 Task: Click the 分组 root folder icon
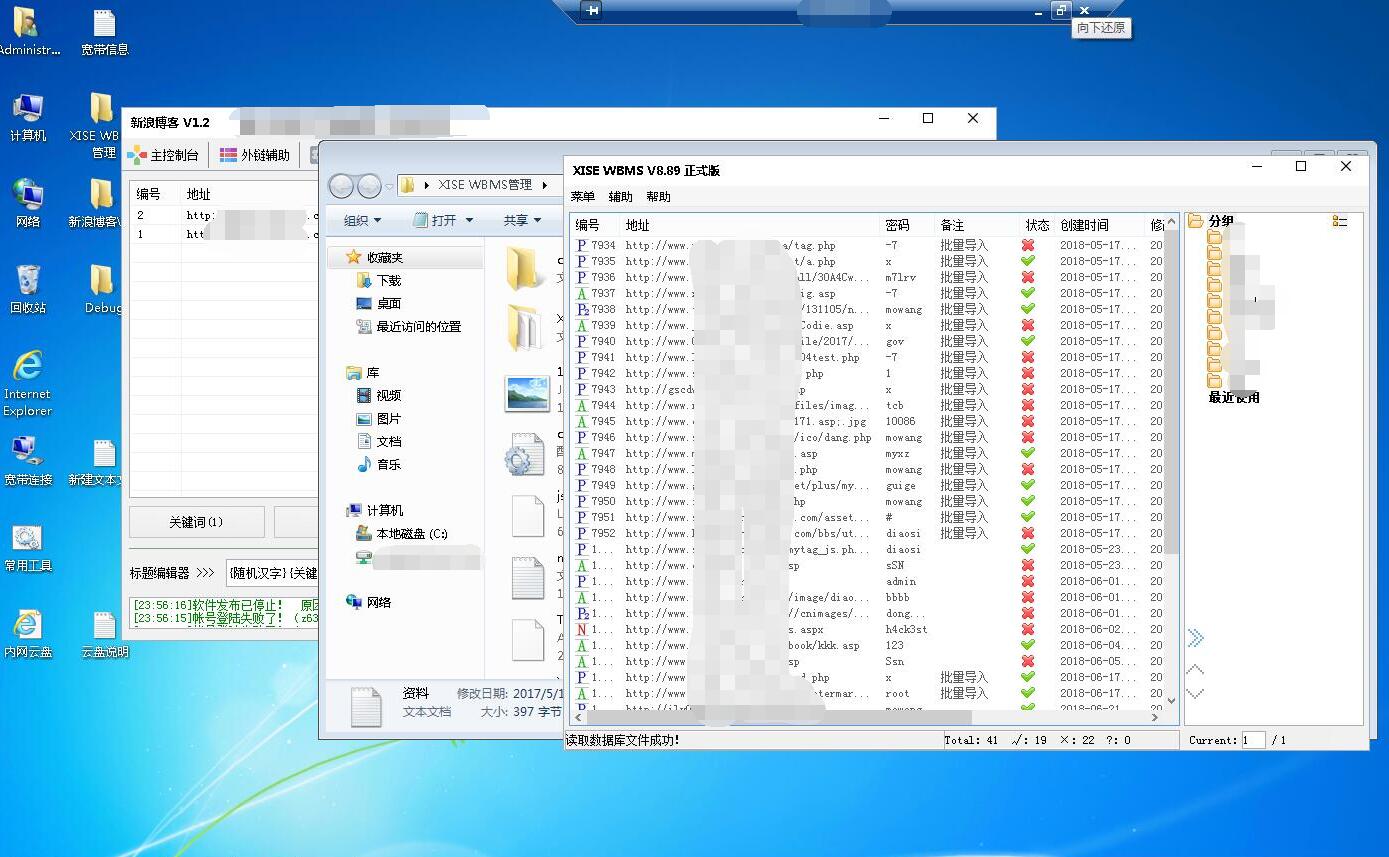click(1195, 221)
